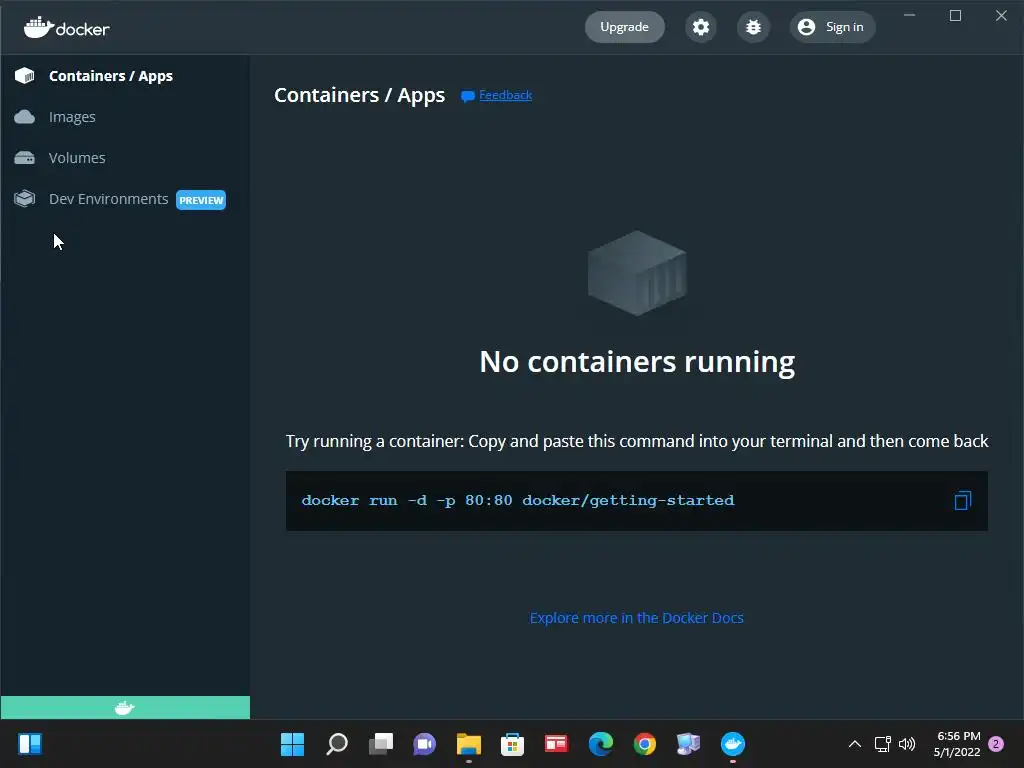Screen dimensions: 1024x768
Task: Click the Docker Desktop taskbar icon
Action: 733,744
